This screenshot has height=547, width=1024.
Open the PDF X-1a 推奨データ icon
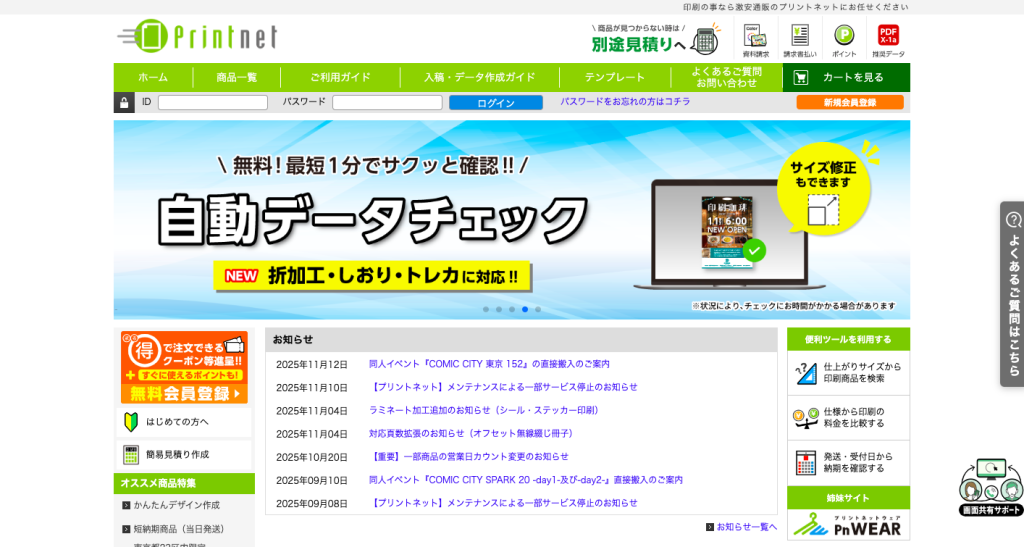pos(888,40)
